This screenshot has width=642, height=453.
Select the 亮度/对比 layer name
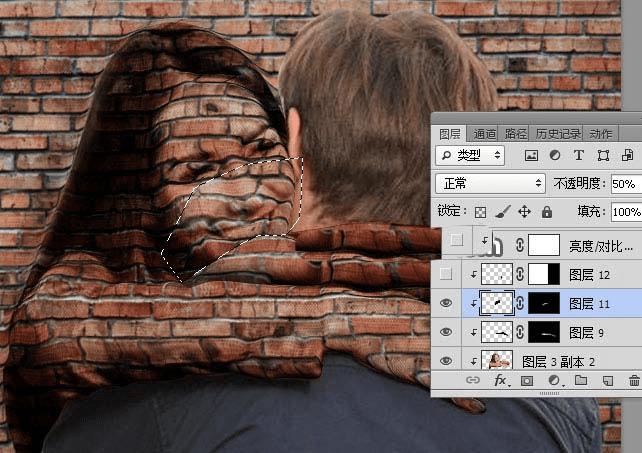[601, 246]
